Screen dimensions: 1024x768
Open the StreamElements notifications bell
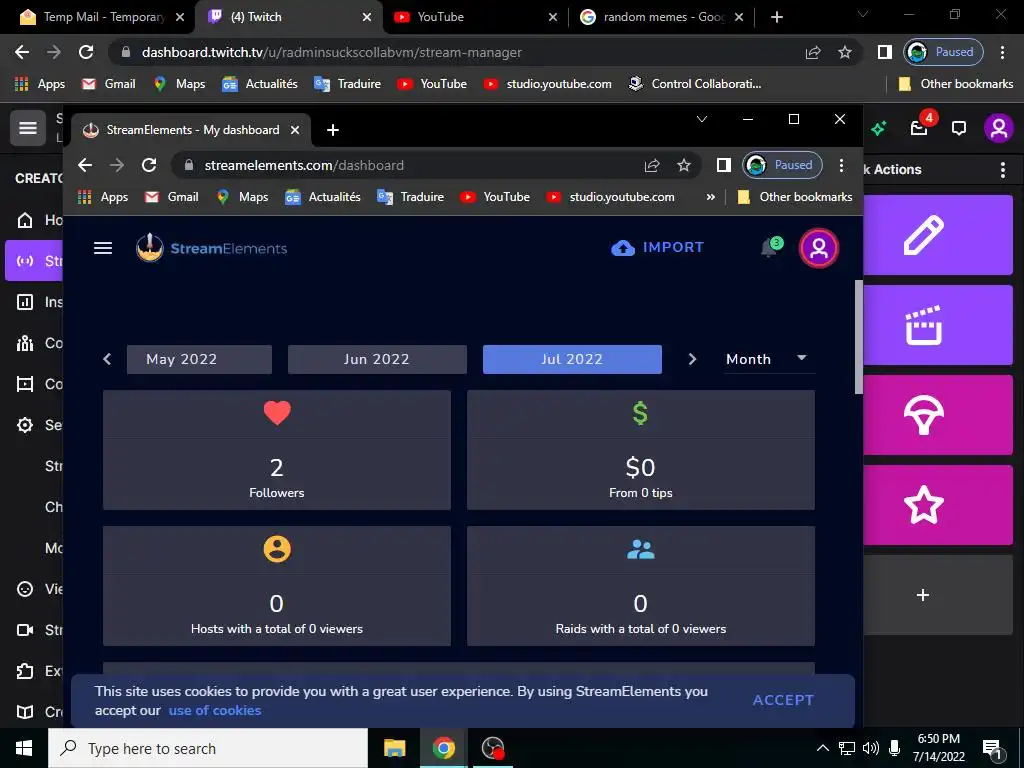[x=770, y=248]
